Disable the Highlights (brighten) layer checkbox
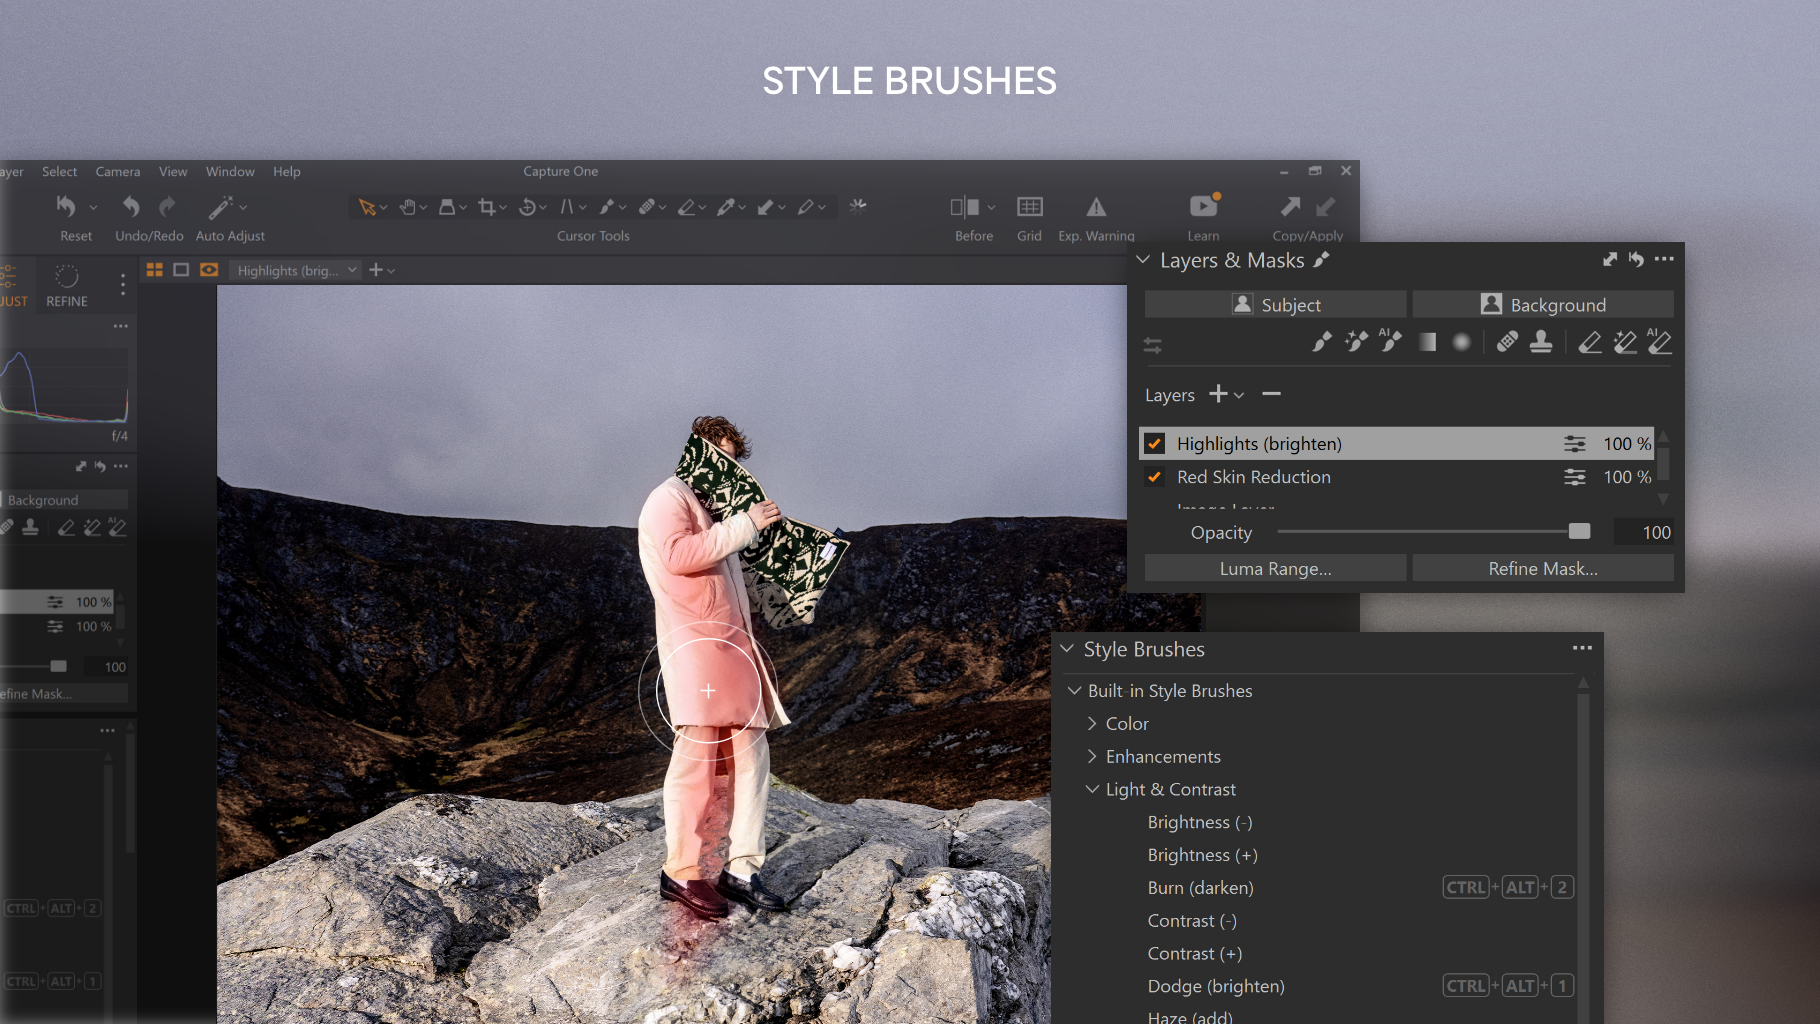The width and height of the screenshot is (1820, 1024). (x=1155, y=443)
